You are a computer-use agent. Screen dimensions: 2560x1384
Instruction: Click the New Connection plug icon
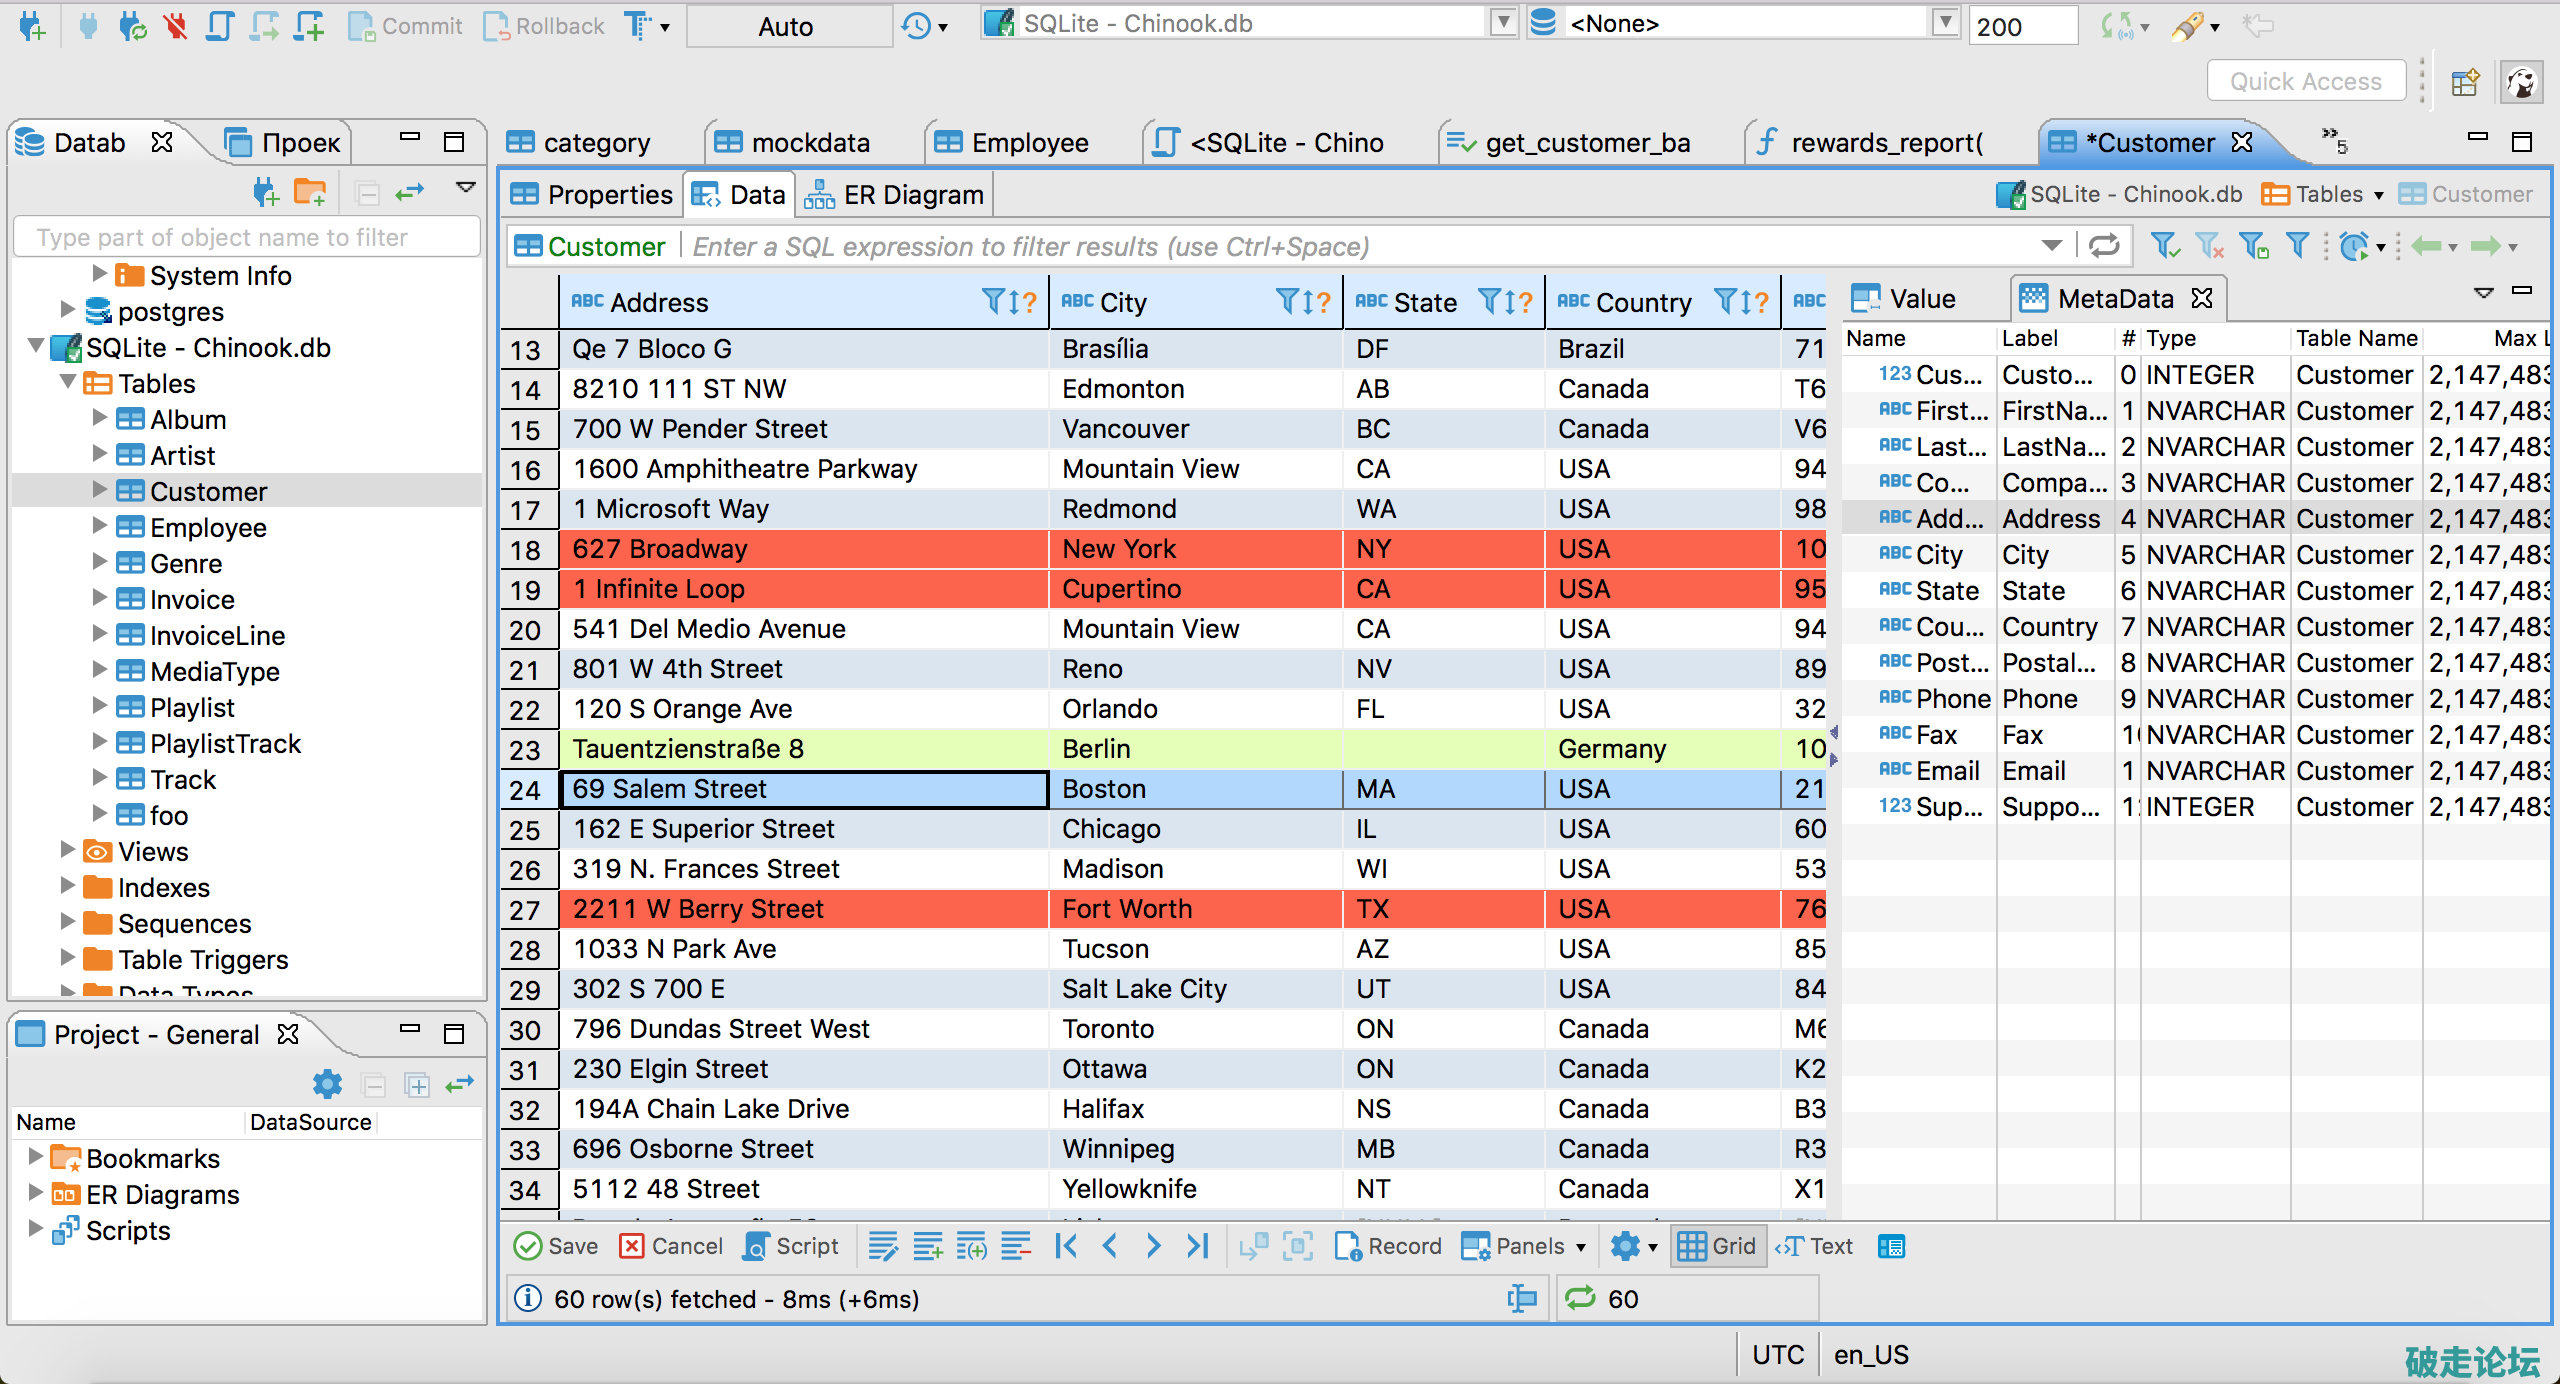tap(32, 26)
